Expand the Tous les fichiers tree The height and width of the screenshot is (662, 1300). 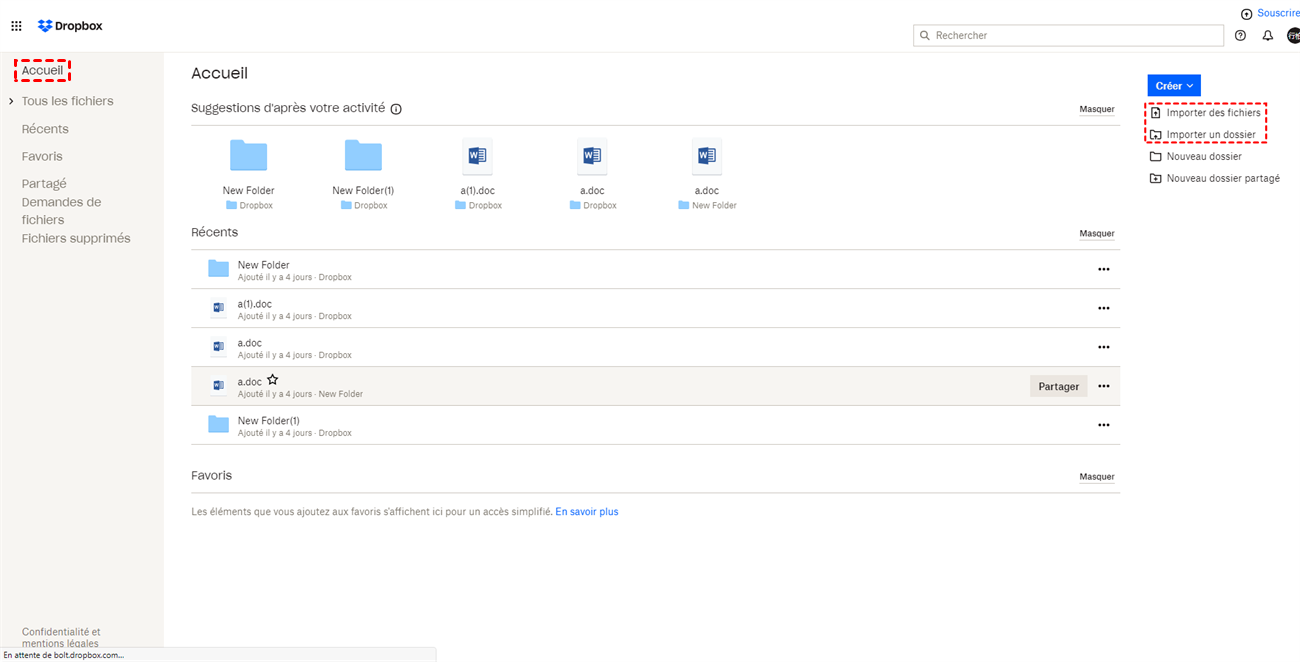click(11, 102)
